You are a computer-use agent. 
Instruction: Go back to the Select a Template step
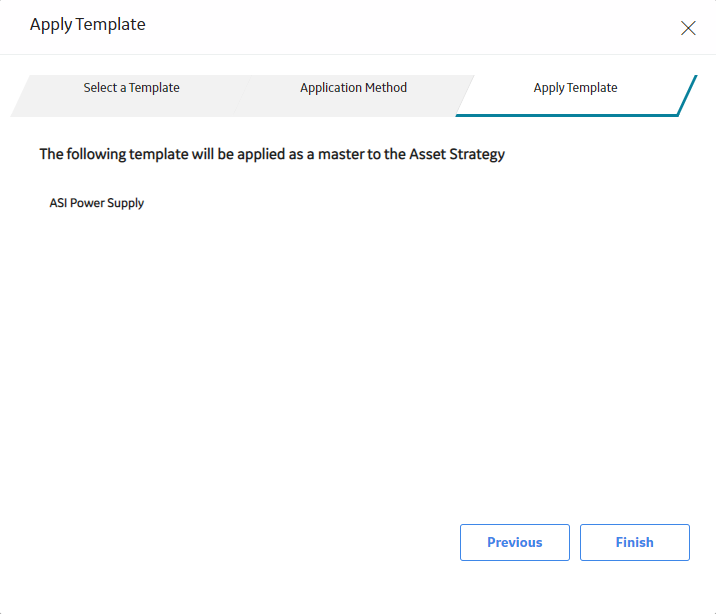132,88
